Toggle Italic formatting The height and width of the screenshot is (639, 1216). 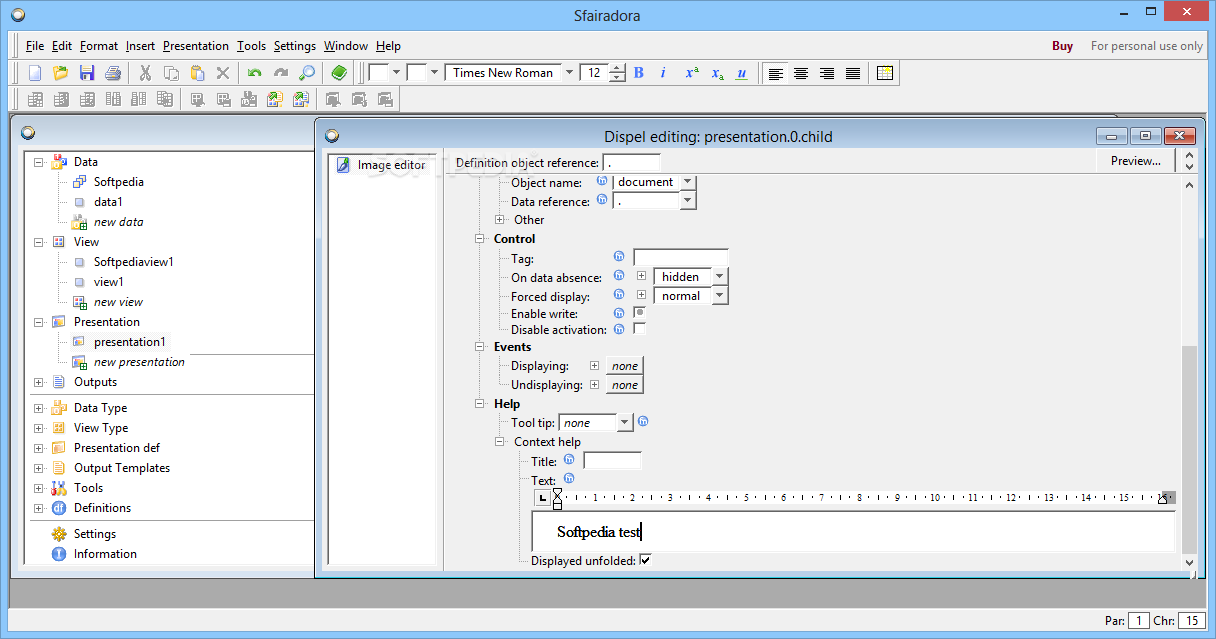tap(663, 73)
